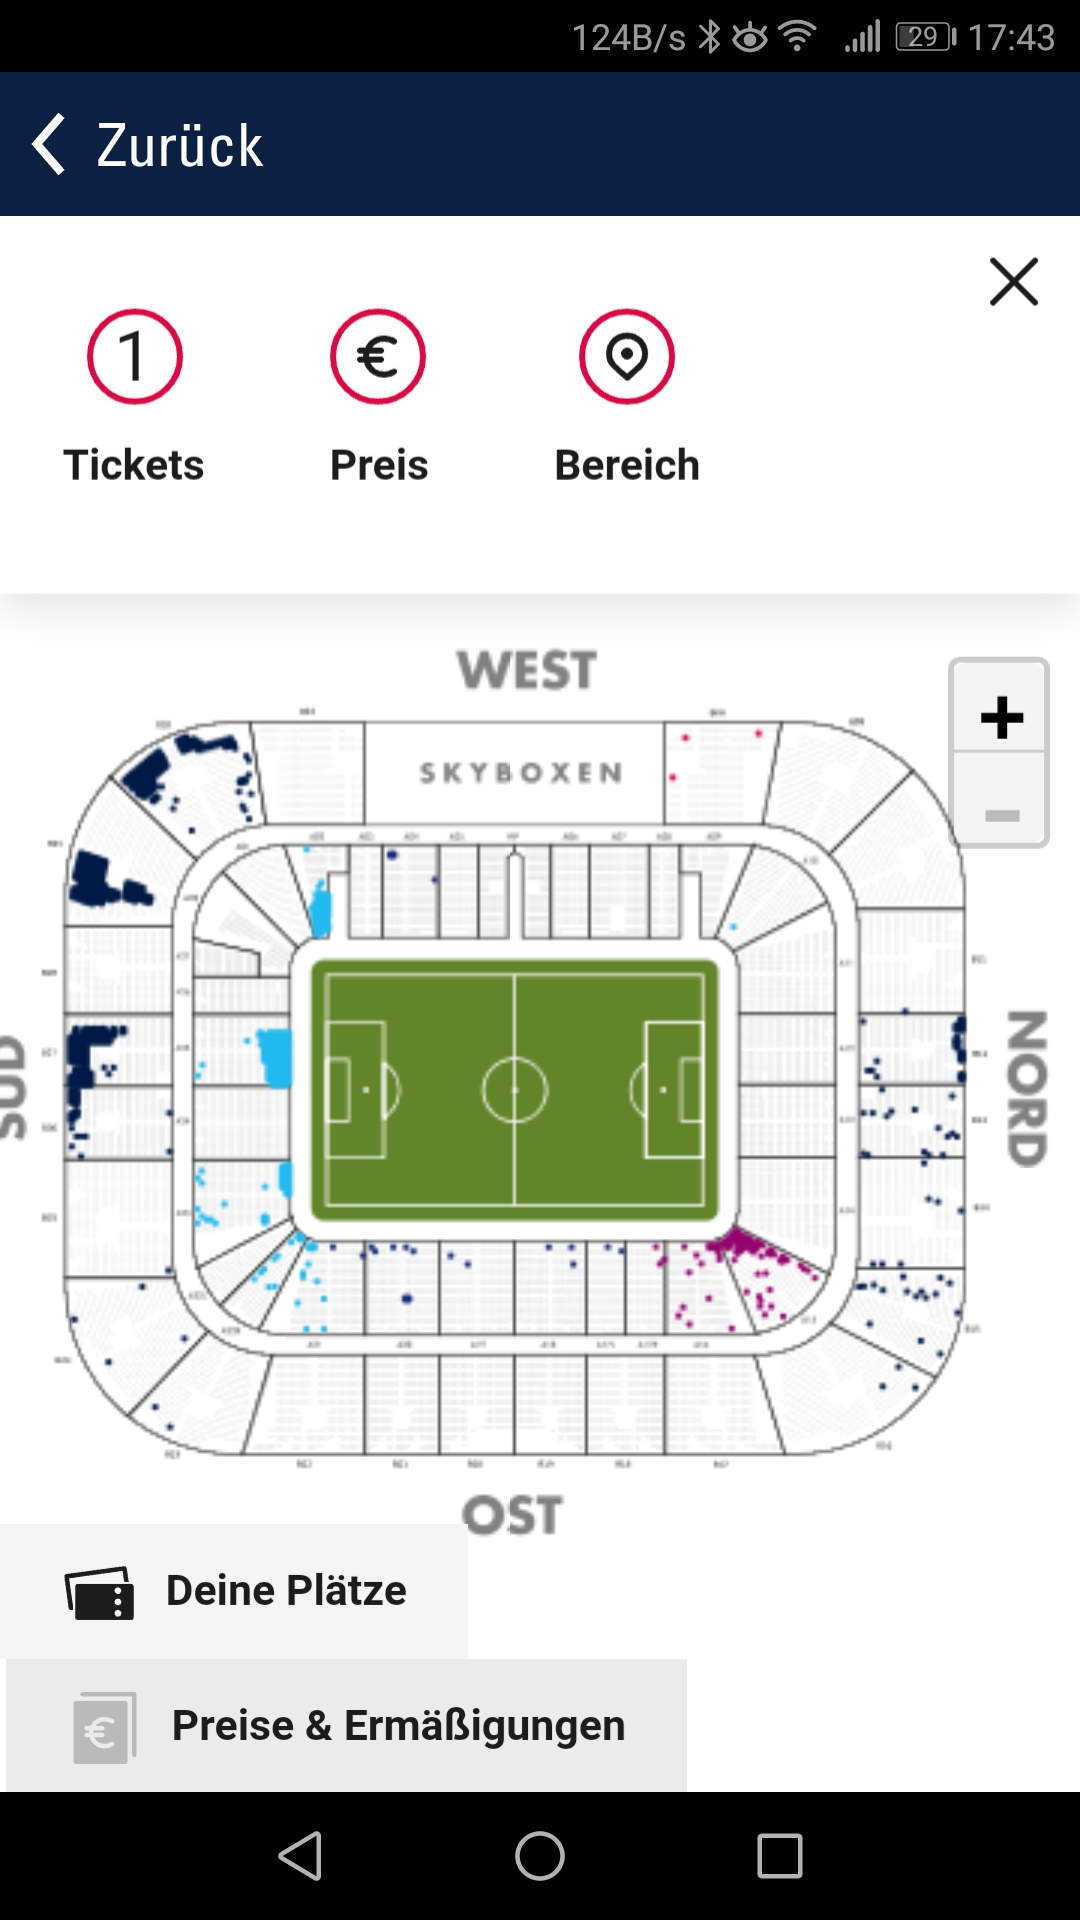Open the Preis euro filter icon
The image size is (1080, 1920).
pos(378,357)
